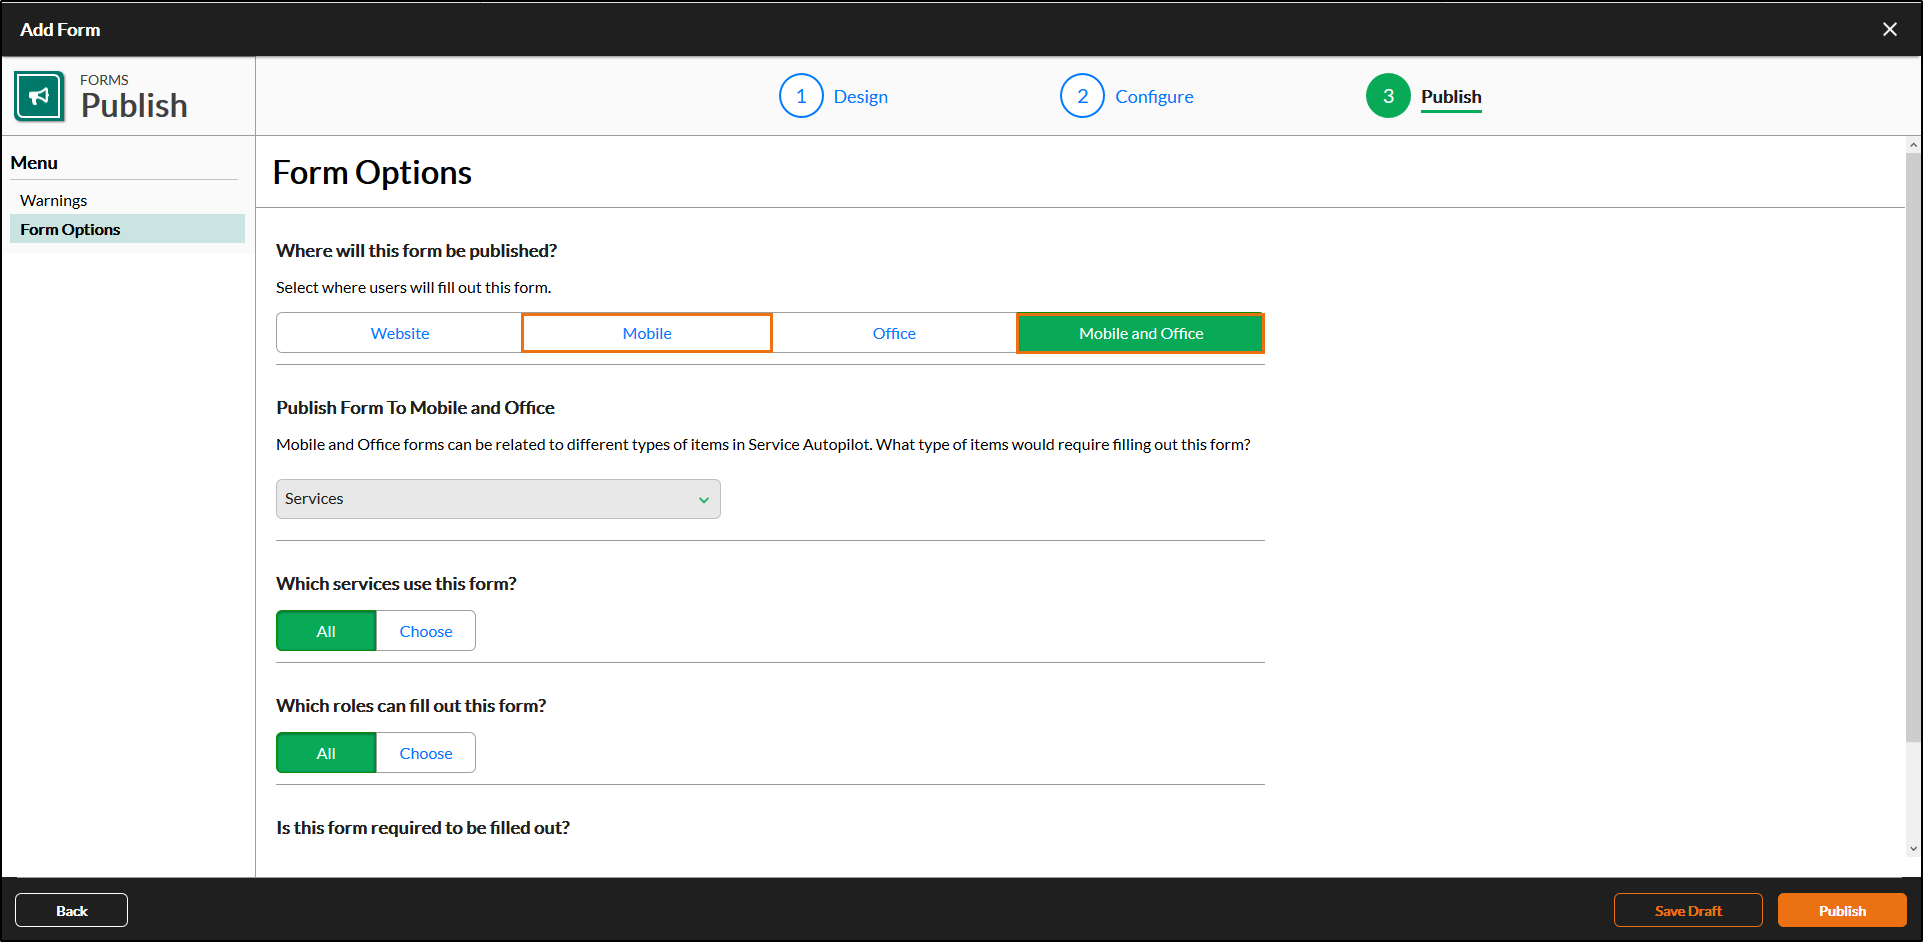This screenshot has height=942, width=1923.
Task: Close the Add Form dialog
Action: pos(1890,29)
